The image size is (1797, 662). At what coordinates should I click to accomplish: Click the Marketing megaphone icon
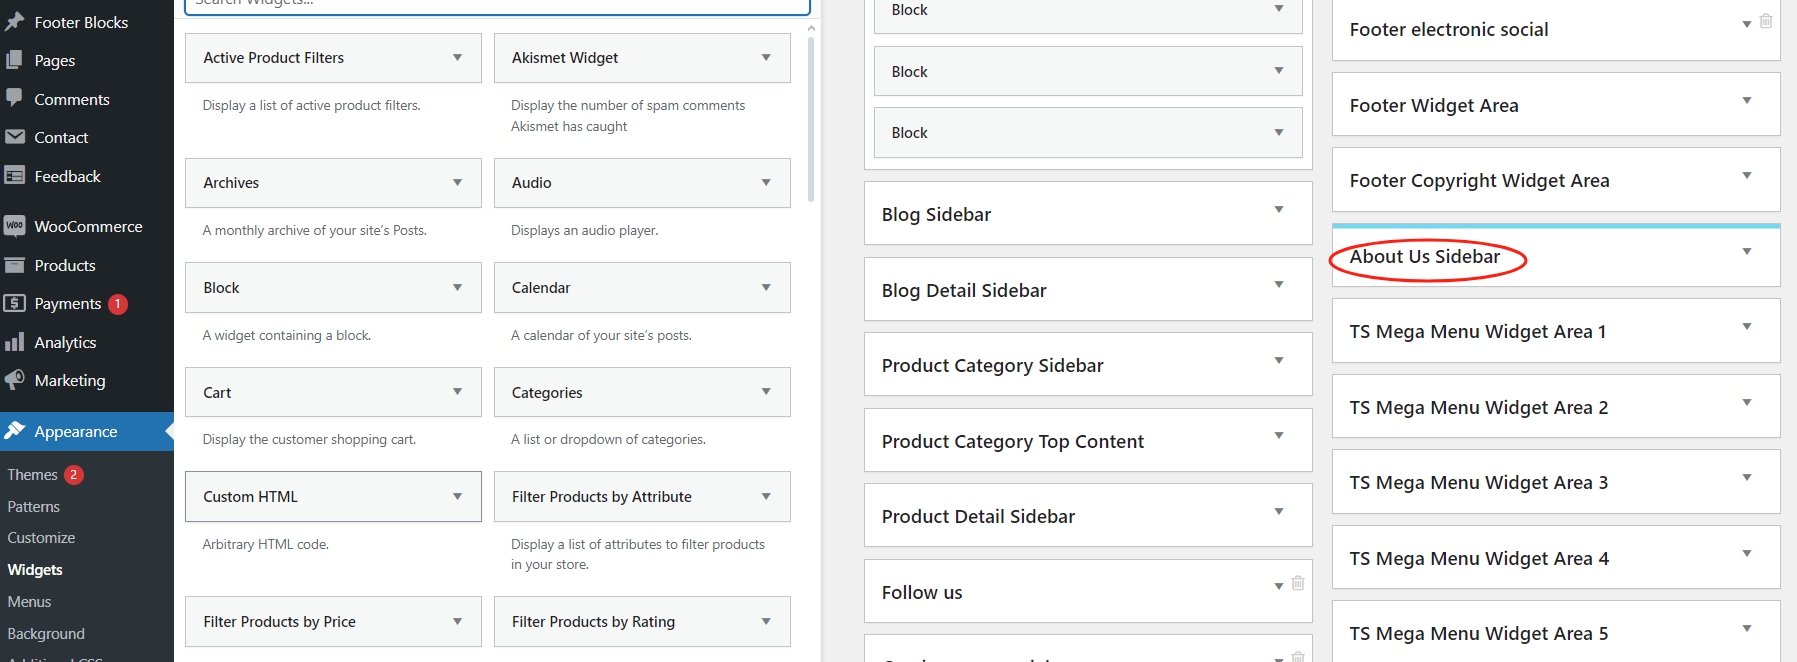click(x=15, y=380)
